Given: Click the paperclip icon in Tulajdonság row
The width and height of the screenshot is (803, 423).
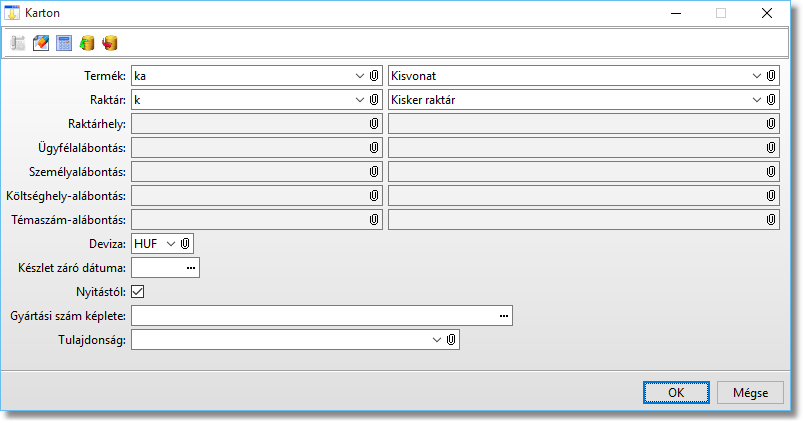Looking at the screenshot, I should point(452,340).
